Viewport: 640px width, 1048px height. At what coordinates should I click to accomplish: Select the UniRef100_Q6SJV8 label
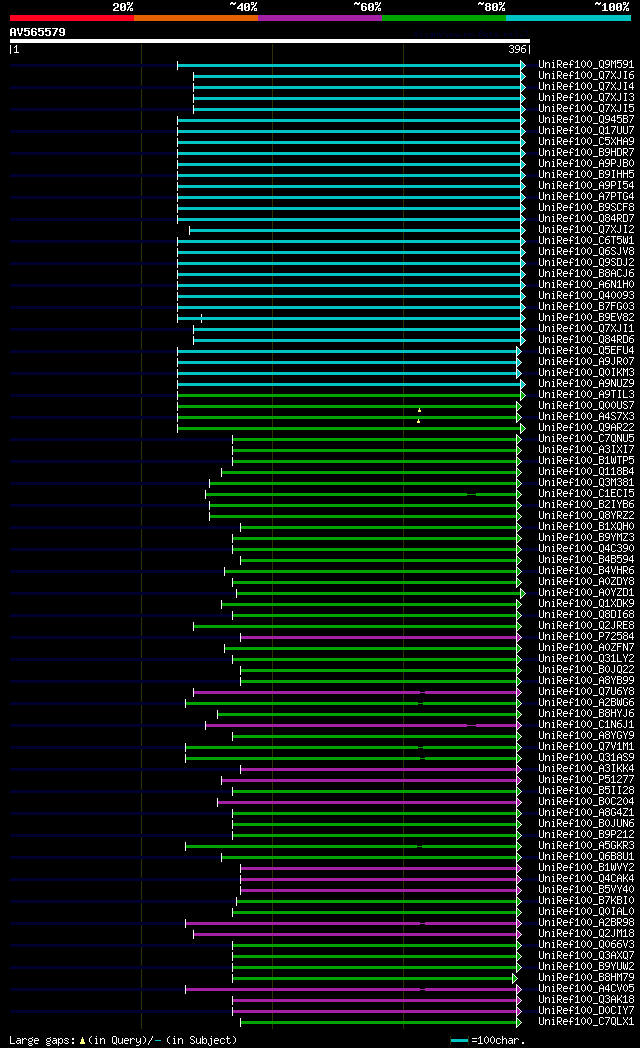[586, 252]
